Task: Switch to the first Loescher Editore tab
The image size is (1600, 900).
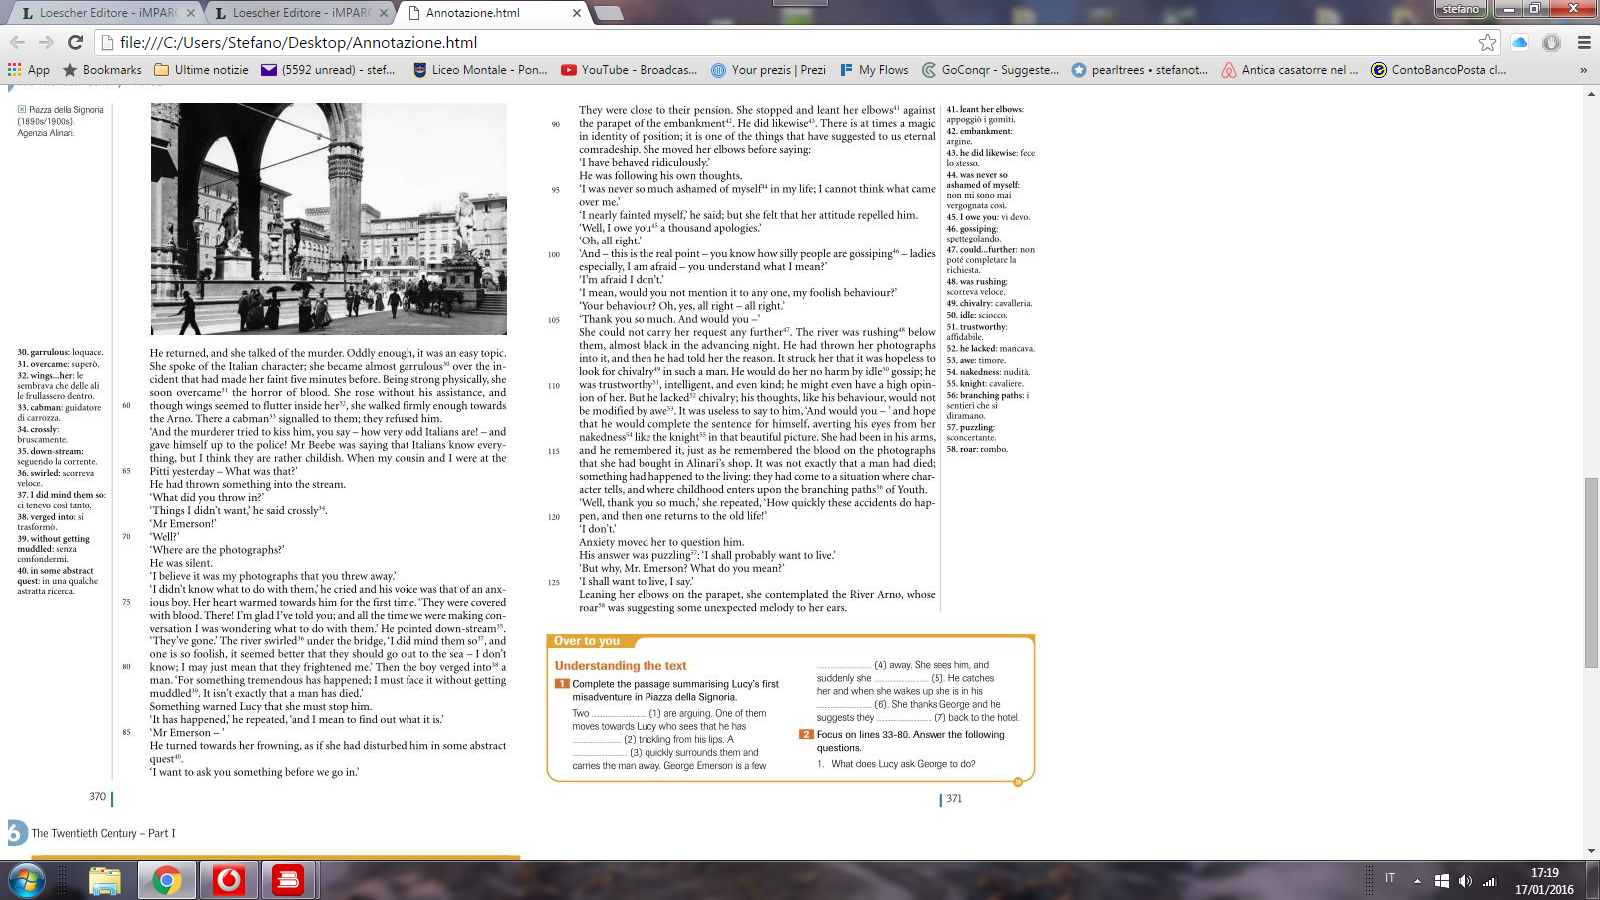Action: tap(100, 13)
